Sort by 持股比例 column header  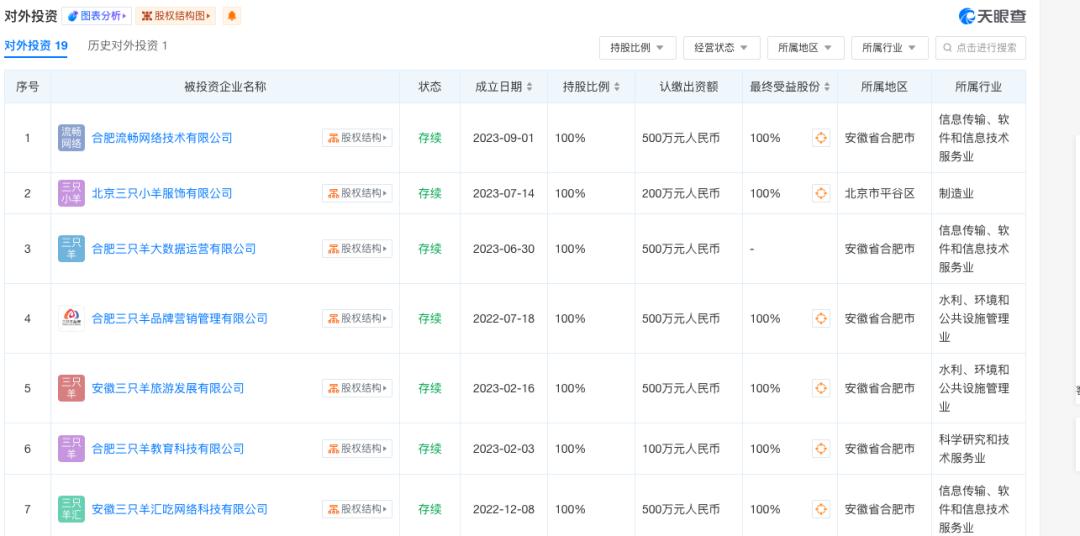click(x=591, y=87)
